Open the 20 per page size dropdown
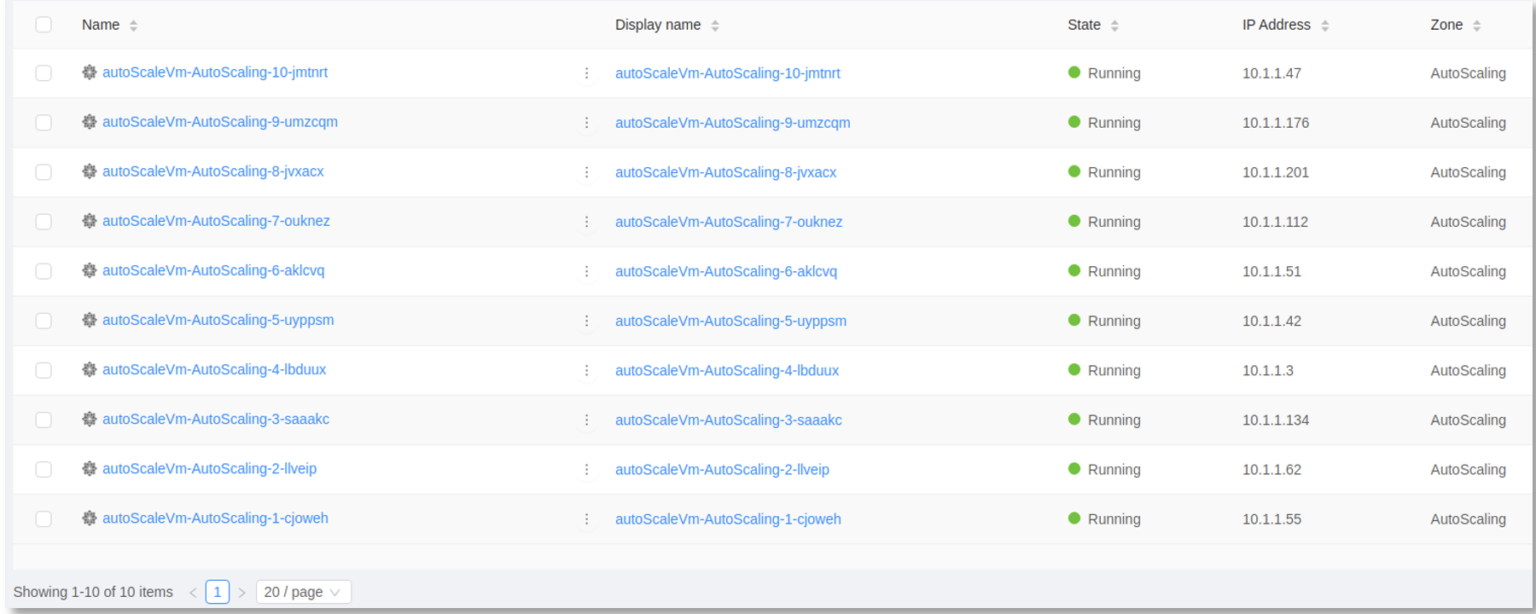The width and height of the screenshot is (1536, 614). (303, 591)
